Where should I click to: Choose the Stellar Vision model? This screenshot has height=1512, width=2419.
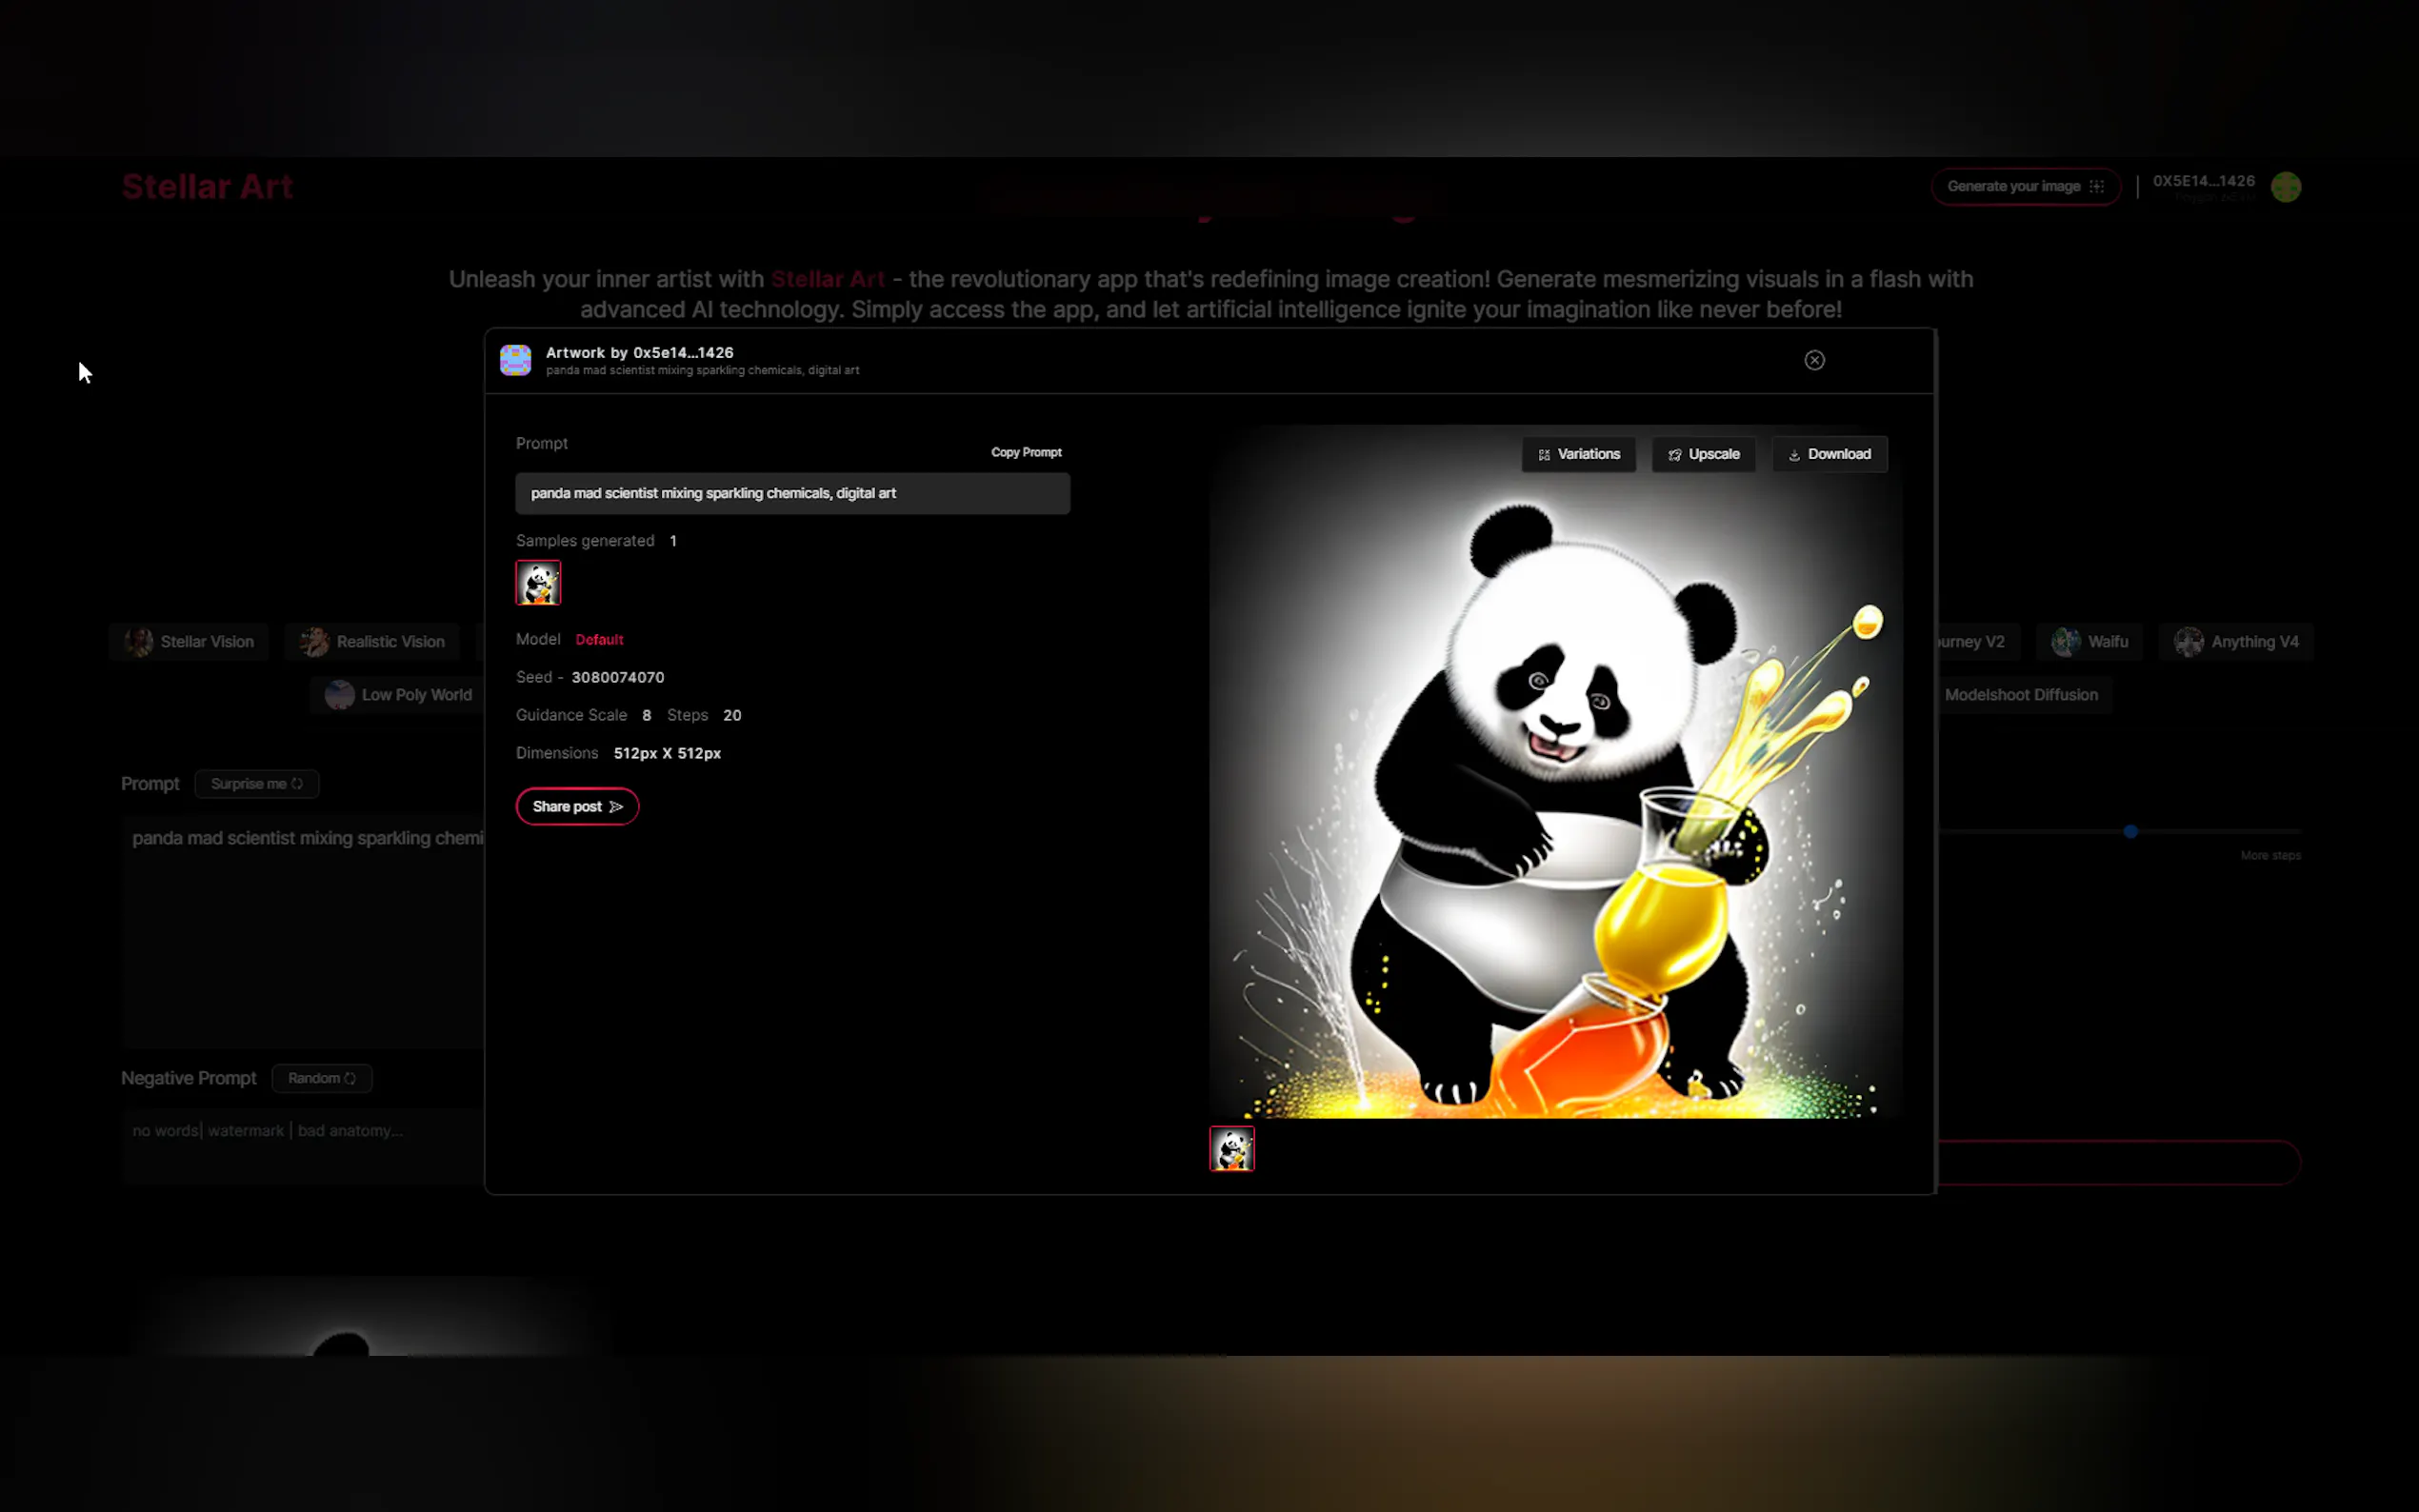(189, 641)
